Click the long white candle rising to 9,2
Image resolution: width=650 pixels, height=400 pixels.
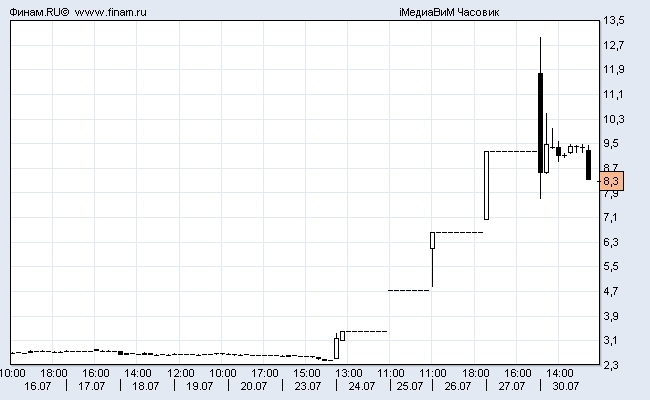[486, 185]
